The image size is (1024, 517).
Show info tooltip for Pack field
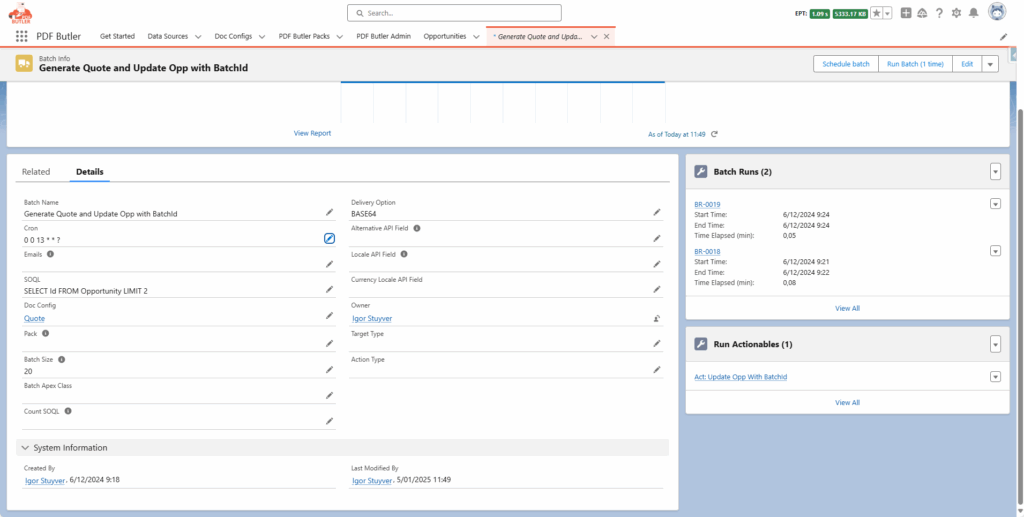[x=45, y=333]
